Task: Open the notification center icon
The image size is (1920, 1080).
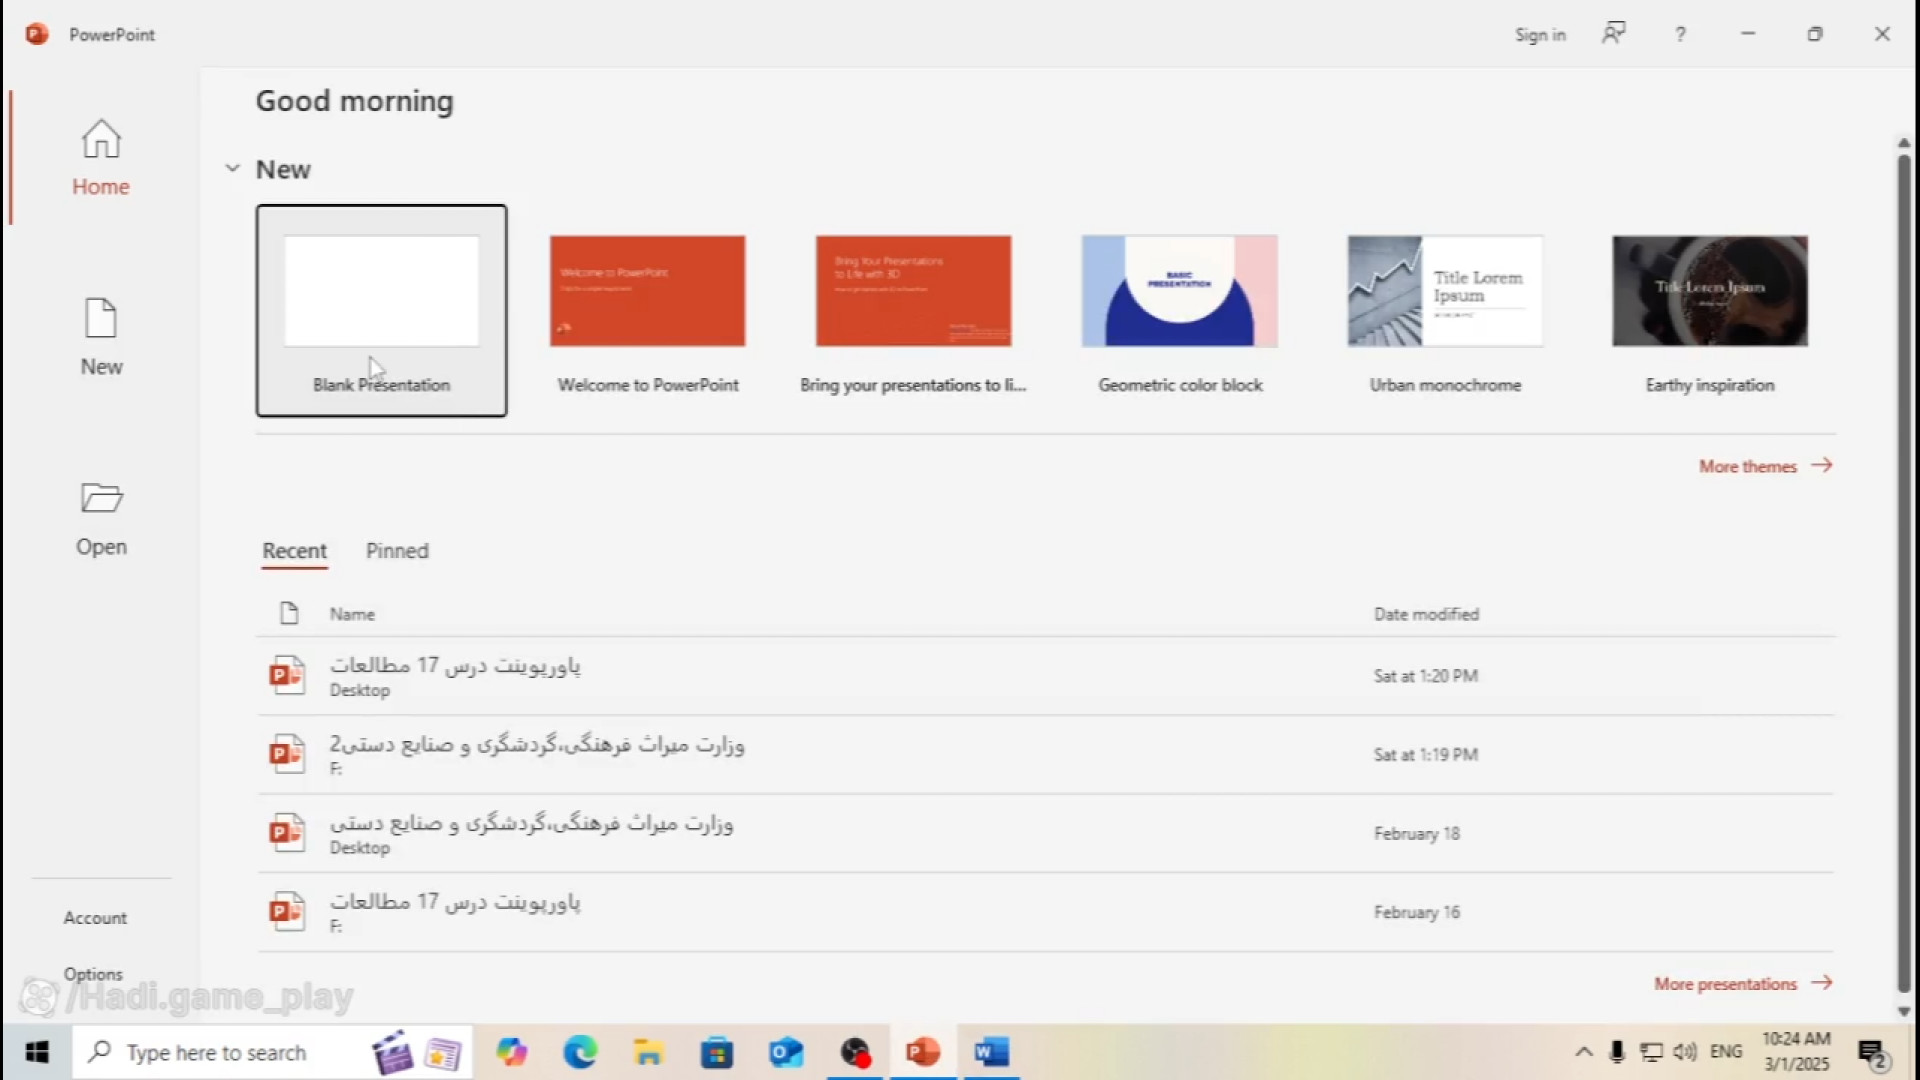Action: tap(1872, 1053)
